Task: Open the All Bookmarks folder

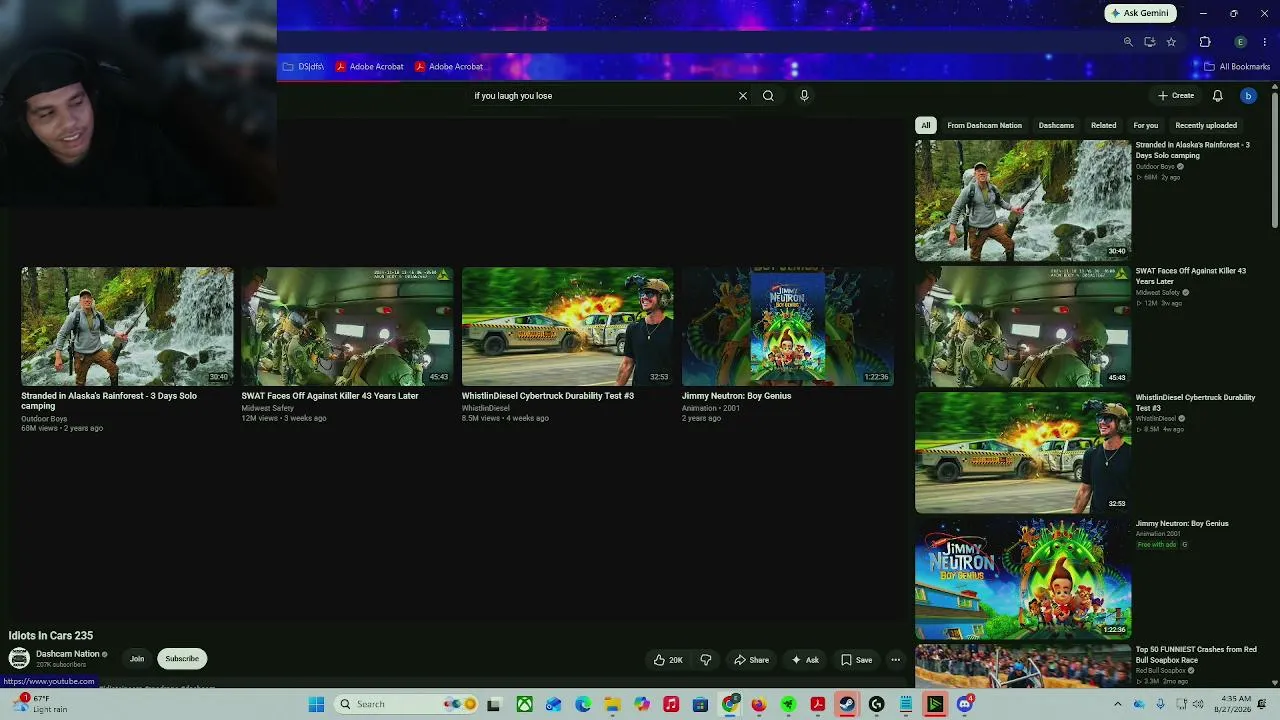Action: pyautogui.click(x=1237, y=67)
